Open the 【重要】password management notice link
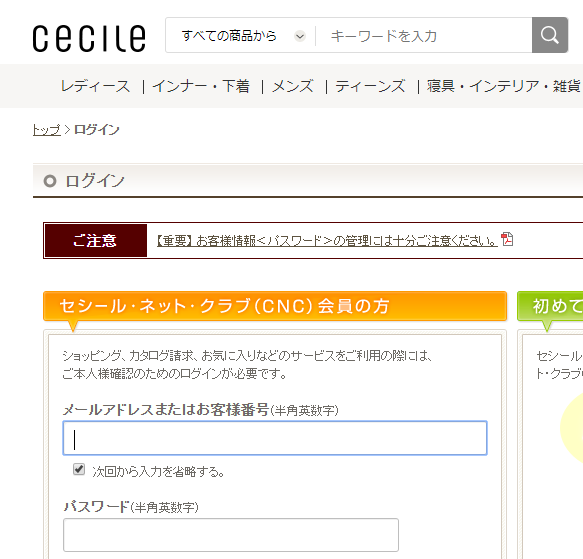 click(x=327, y=241)
